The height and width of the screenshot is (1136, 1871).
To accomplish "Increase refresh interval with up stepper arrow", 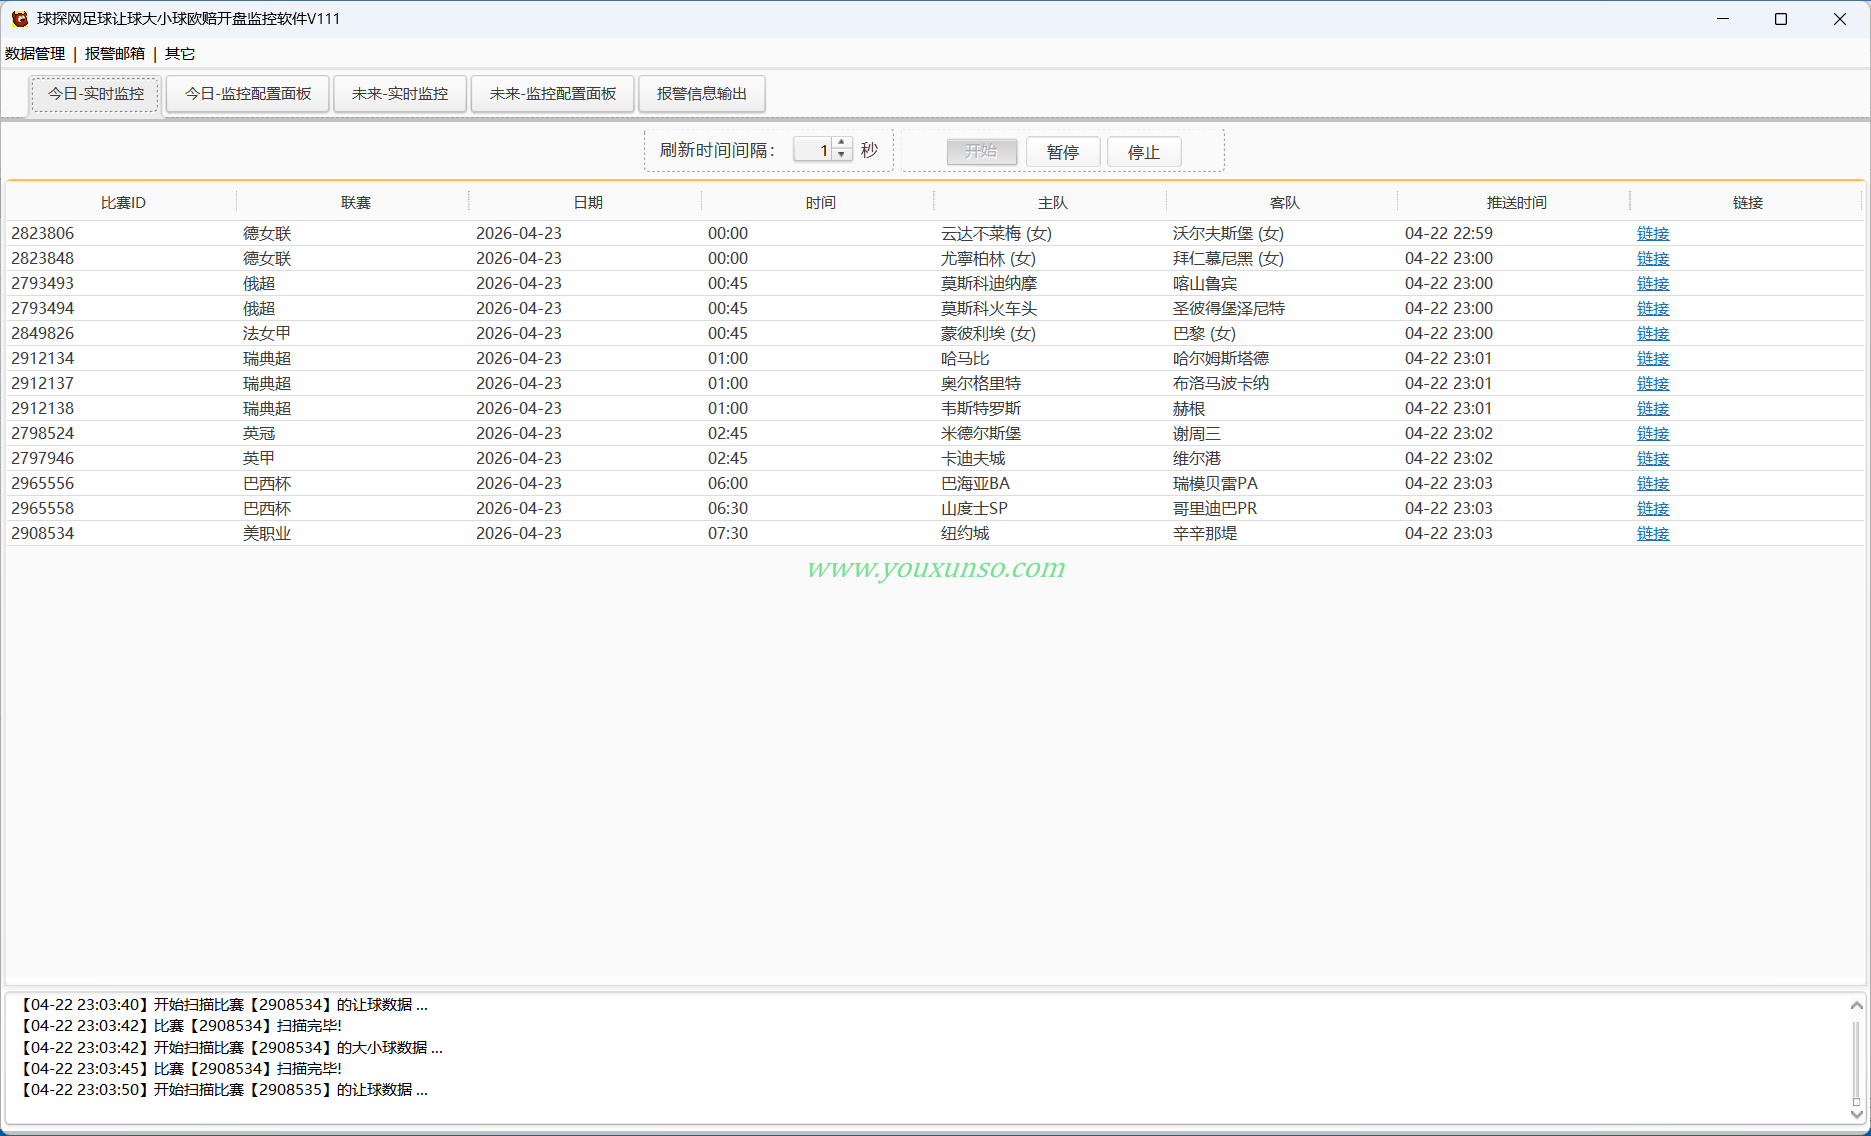I will click(842, 143).
